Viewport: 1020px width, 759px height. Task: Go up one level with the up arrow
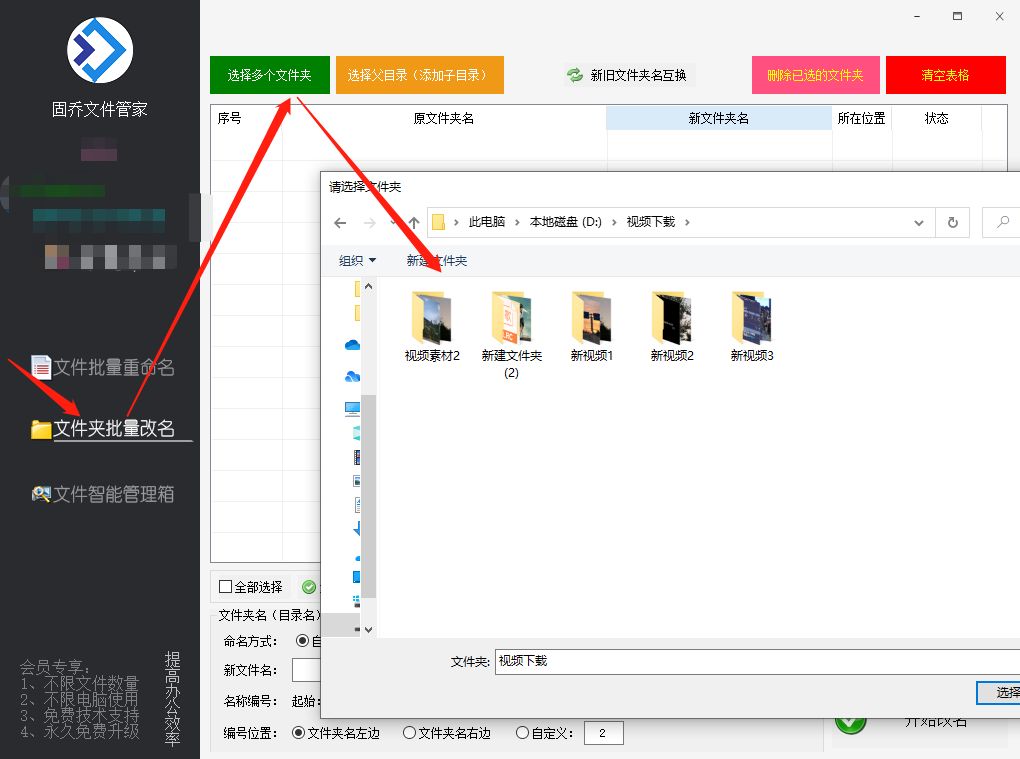pyautogui.click(x=414, y=223)
